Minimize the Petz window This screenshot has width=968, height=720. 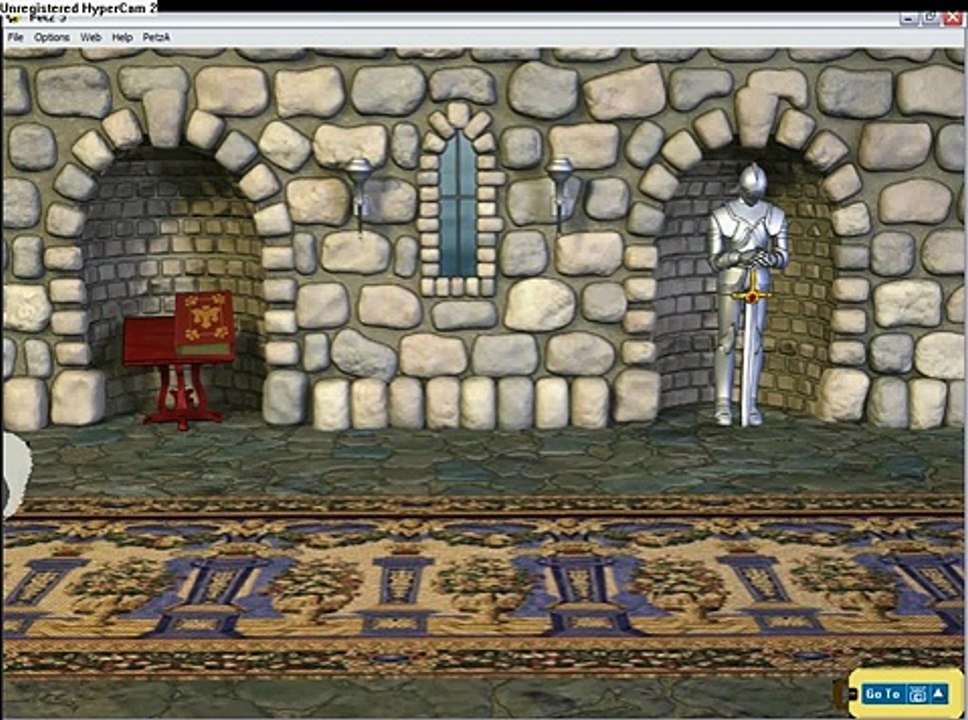(x=908, y=19)
